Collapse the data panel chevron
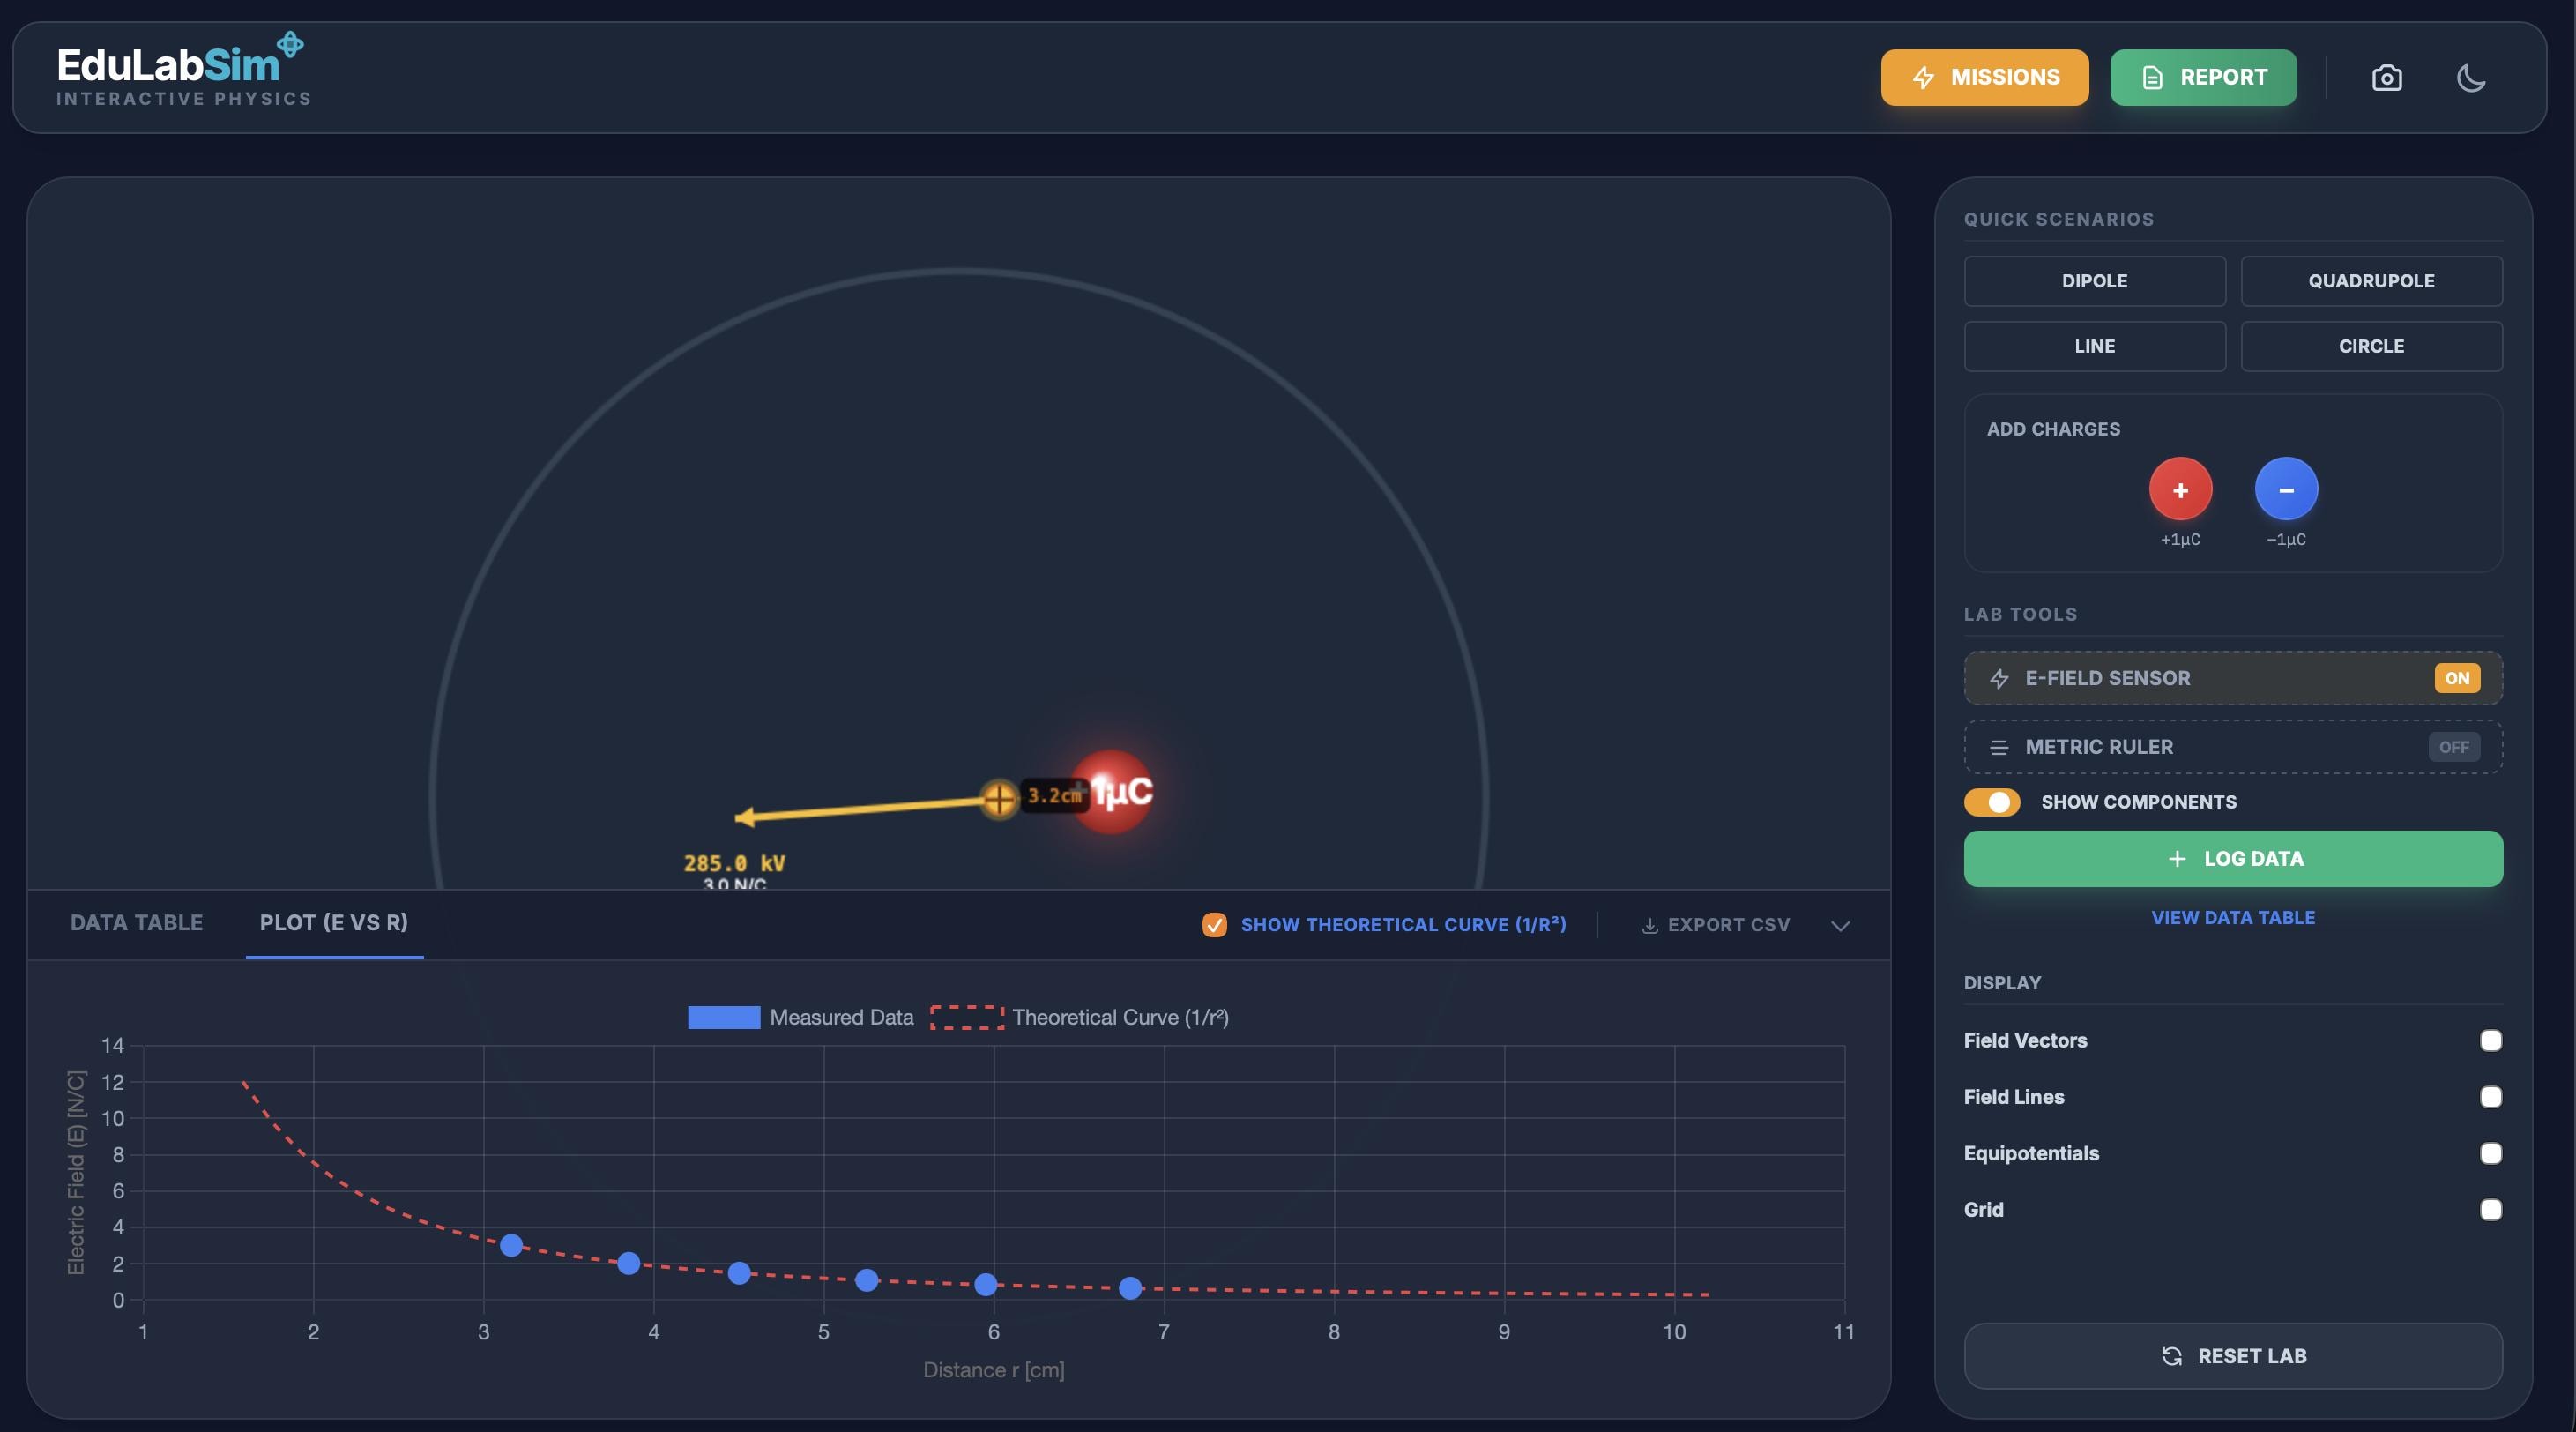This screenshot has width=2576, height=1432. [x=1840, y=926]
